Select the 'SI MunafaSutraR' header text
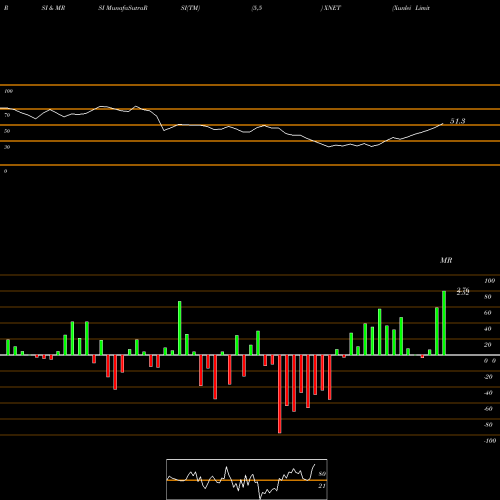Screen dimensions: 500x500 (123, 8)
